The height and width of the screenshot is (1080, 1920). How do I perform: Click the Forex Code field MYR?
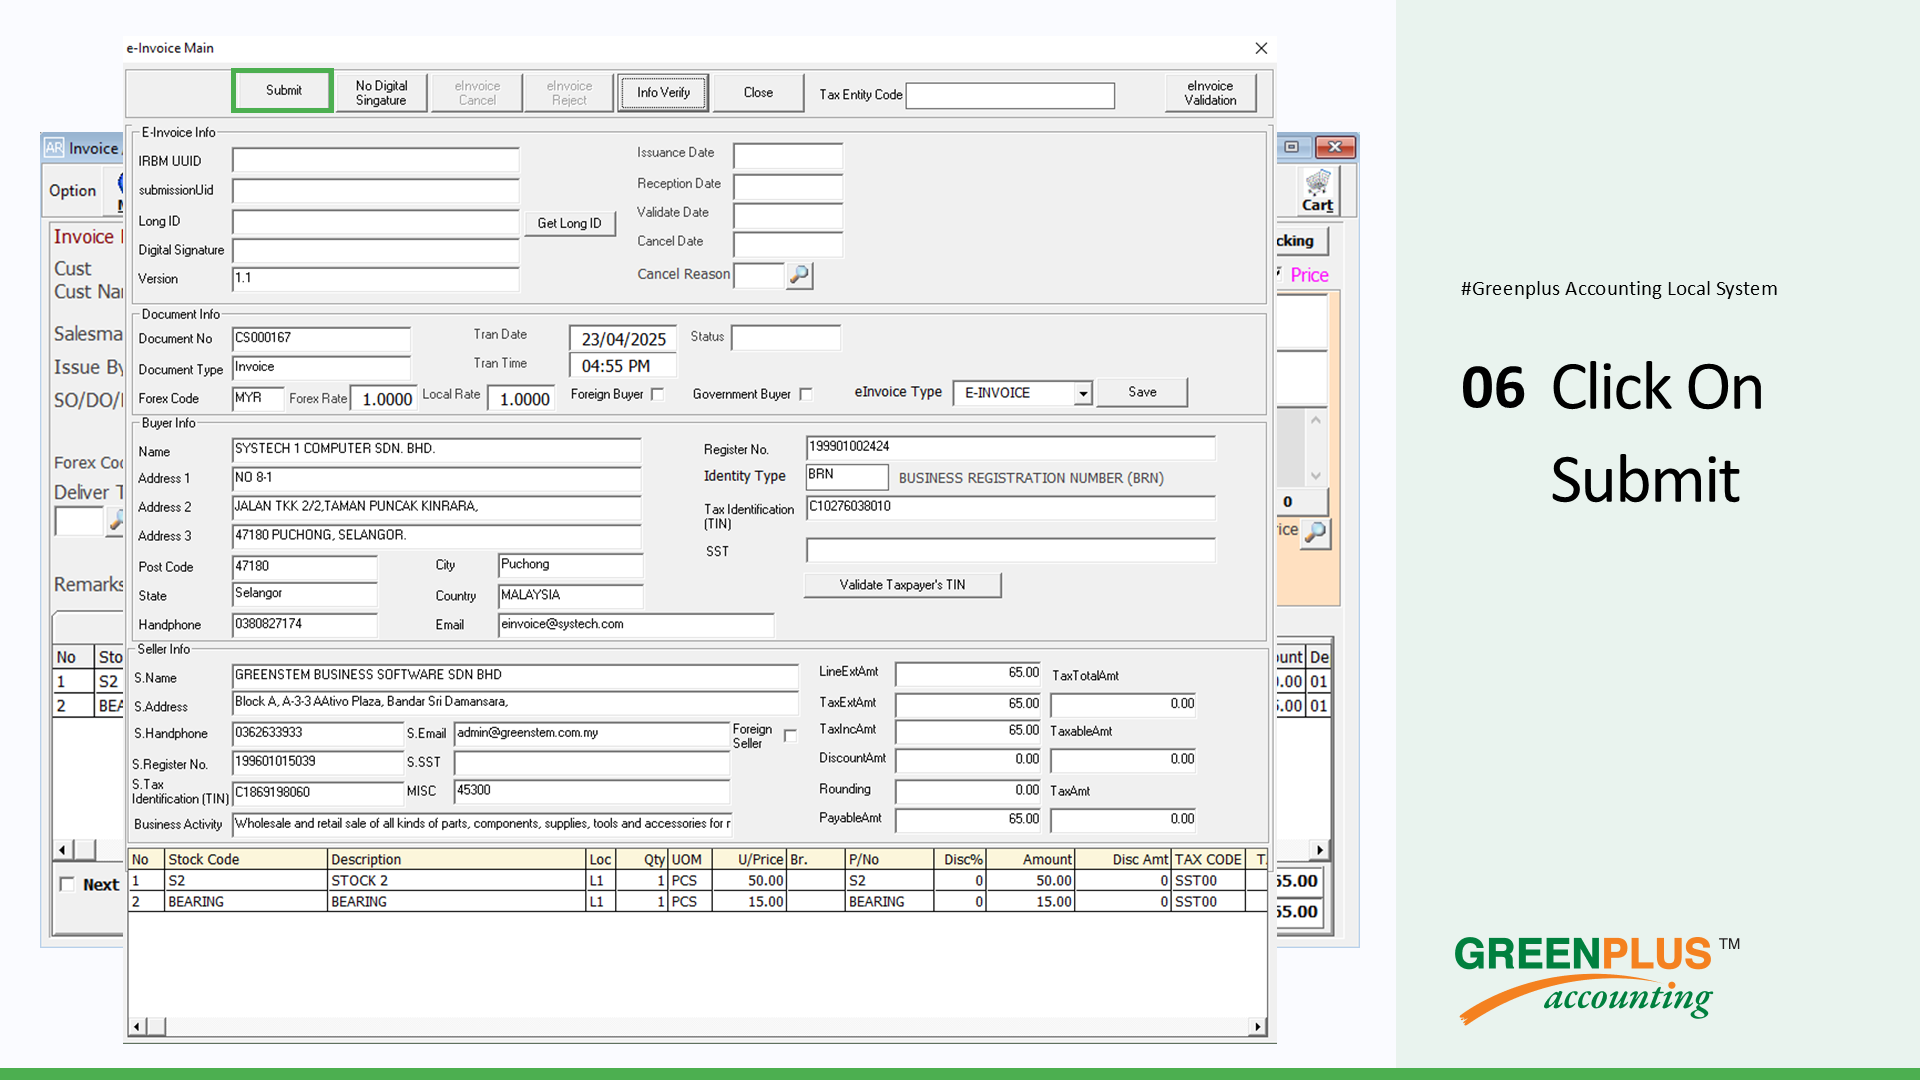tap(258, 398)
